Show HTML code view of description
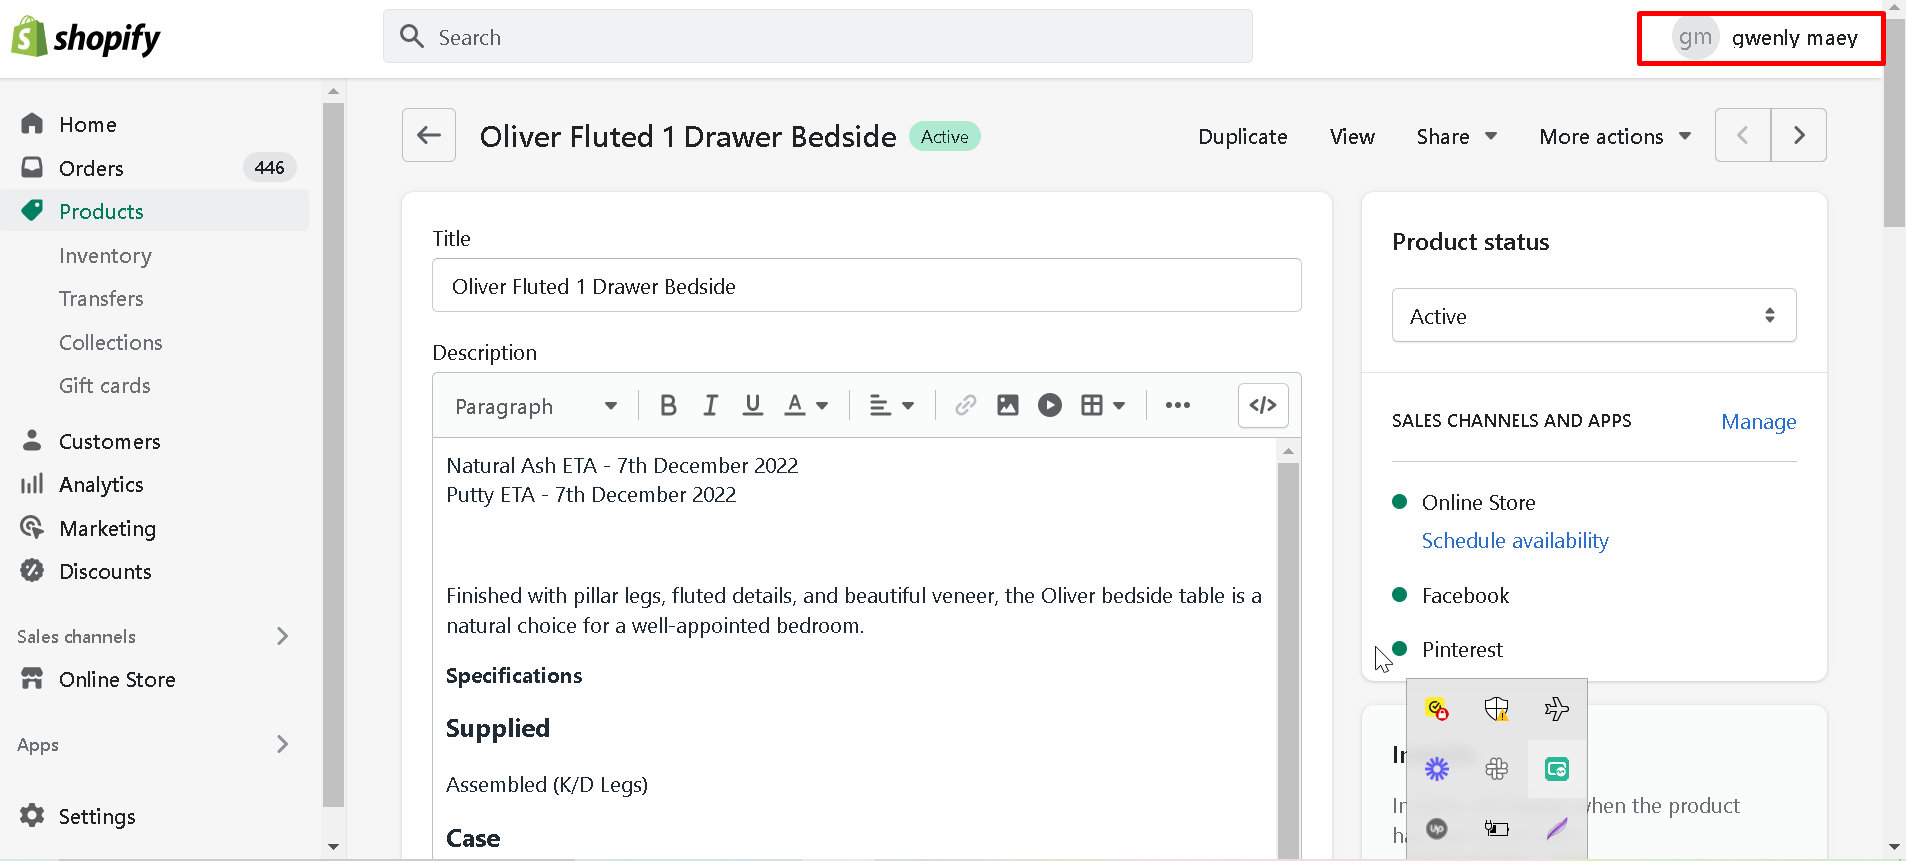Viewport: 1906px width, 861px height. [x=1263, y=405]
